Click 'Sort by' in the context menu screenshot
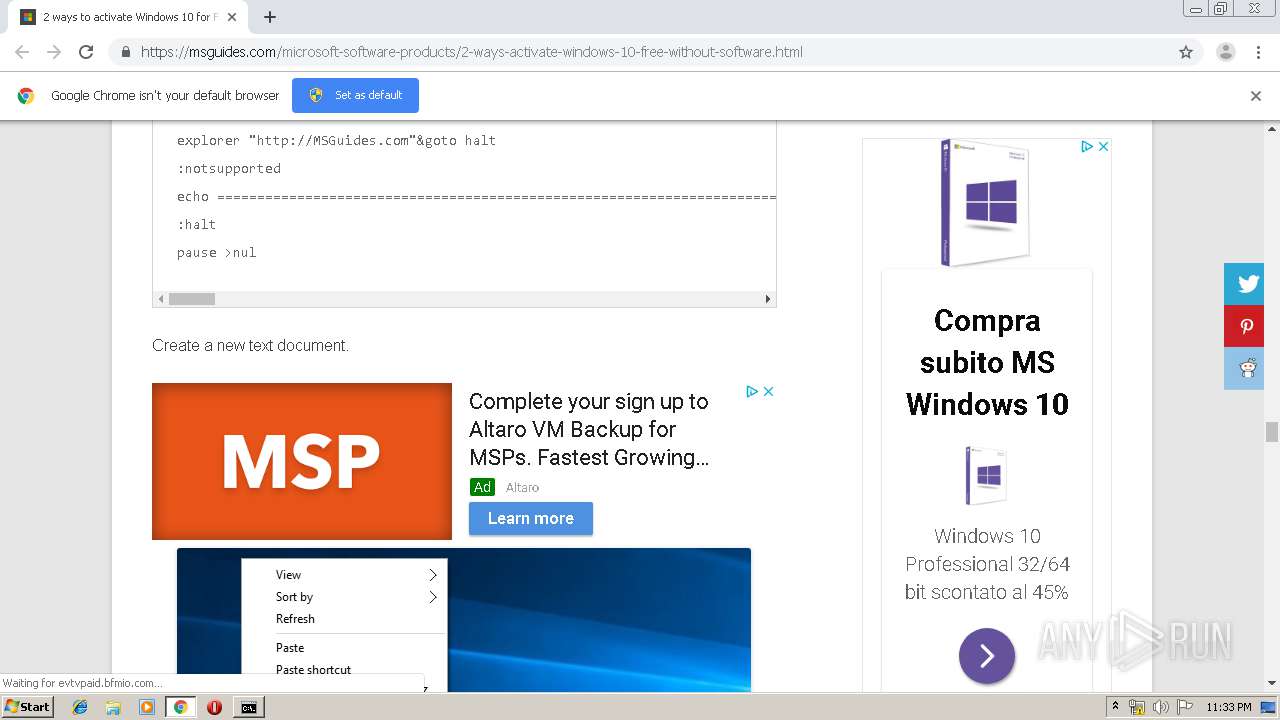 pos(294,597)
